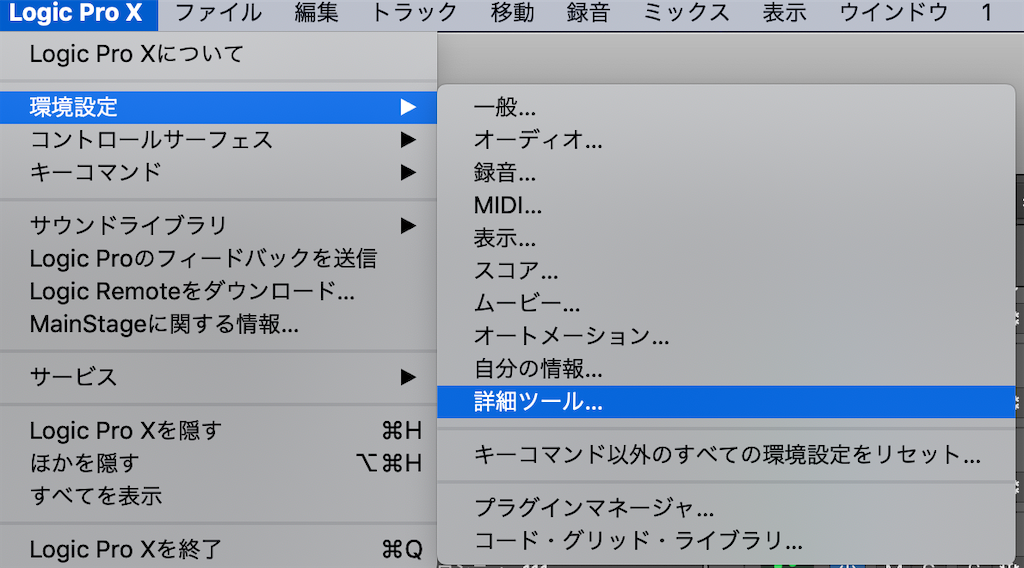The height and width of the screenshot is (568, 1024).
Task: Open the ミックス menu
Action: coord(686,14)
